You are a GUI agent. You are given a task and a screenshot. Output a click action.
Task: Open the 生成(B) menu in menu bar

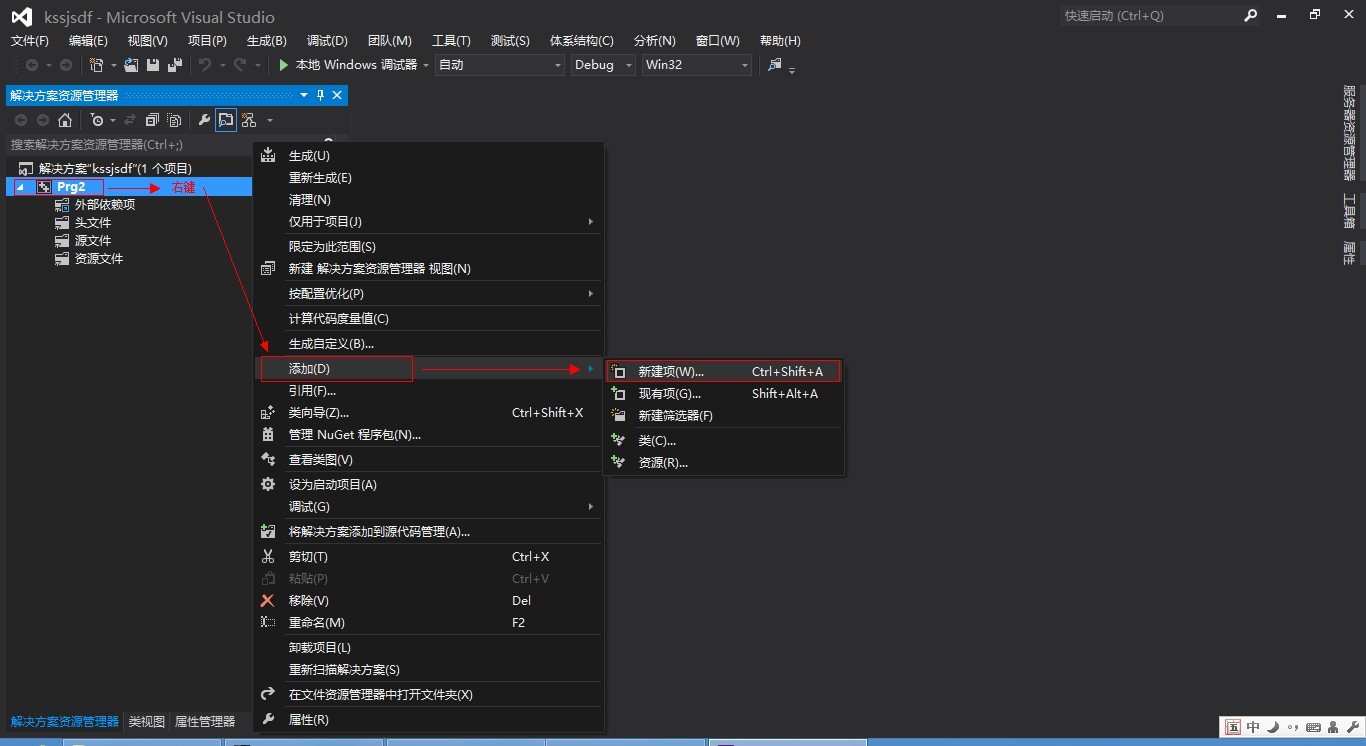point(266,41)
